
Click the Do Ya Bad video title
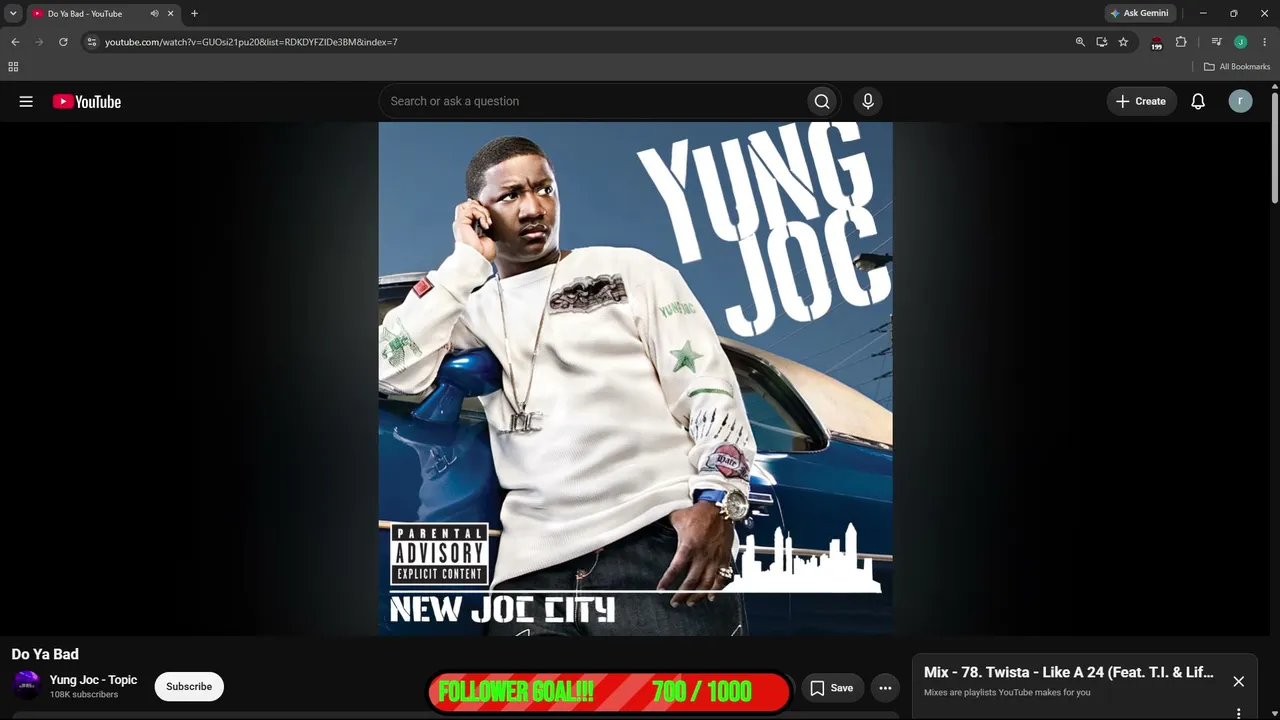pos(45,654)
